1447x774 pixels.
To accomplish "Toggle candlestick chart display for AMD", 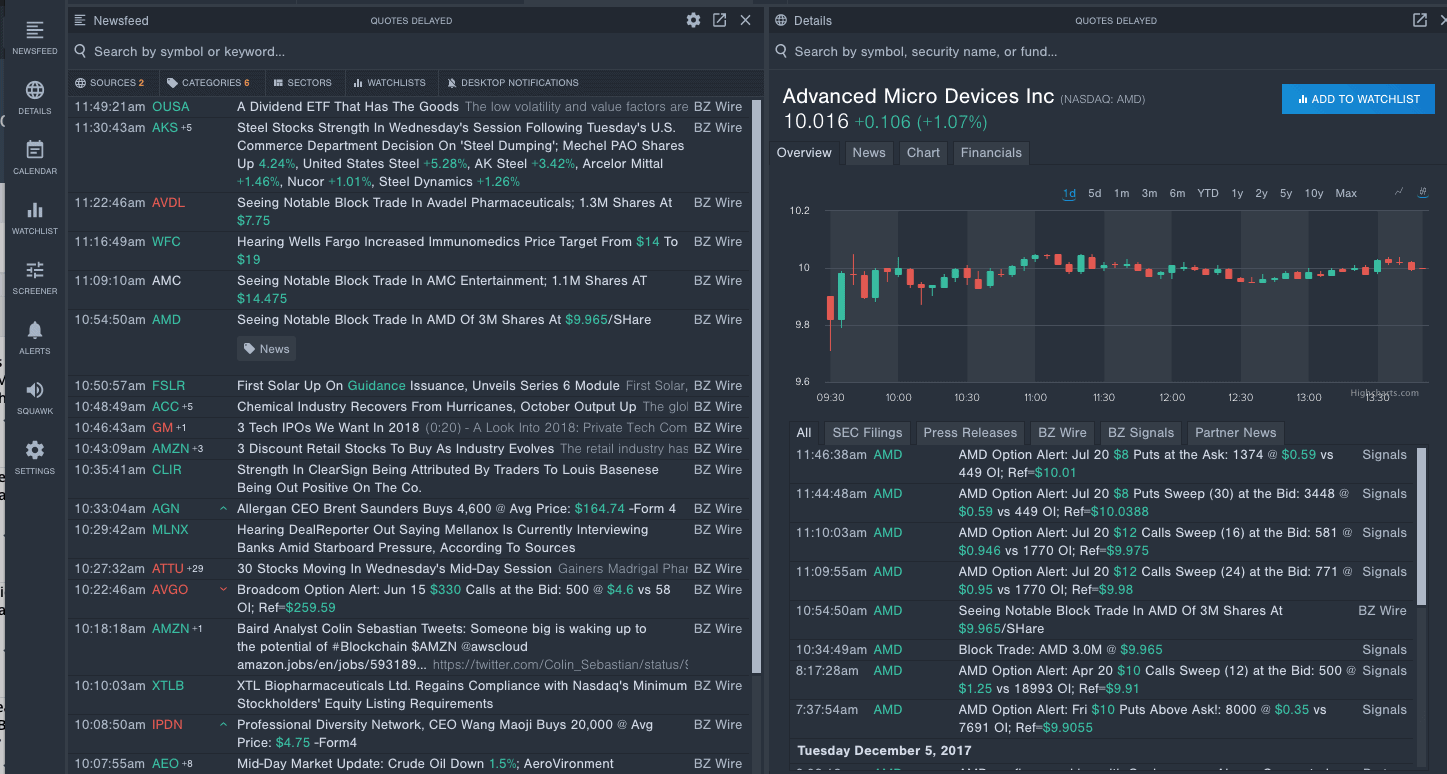I will click(x=1422, y=191).
